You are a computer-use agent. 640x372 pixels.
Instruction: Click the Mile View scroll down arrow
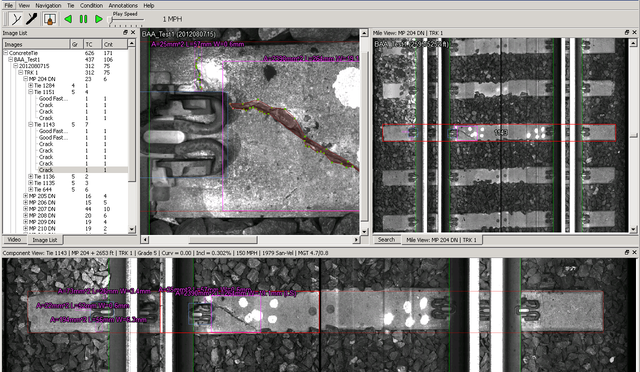633,230
